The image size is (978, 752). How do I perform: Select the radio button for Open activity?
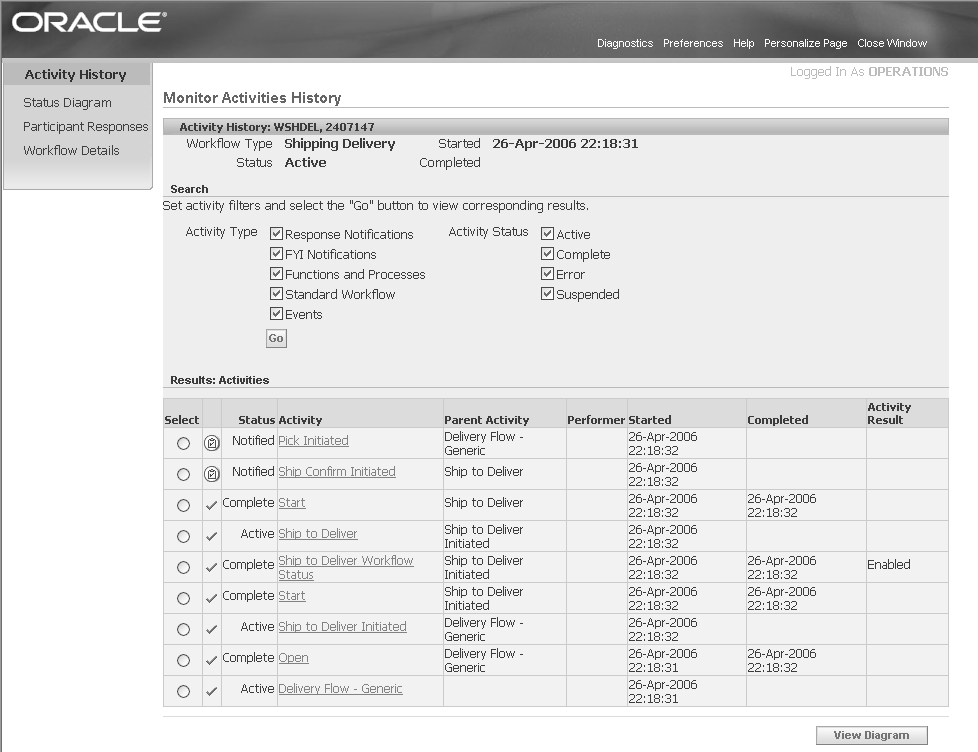(x=183, y=660)
